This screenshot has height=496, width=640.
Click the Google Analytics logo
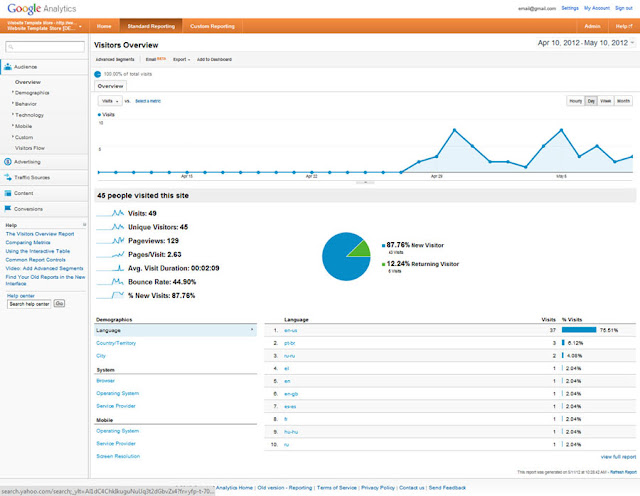coord(42,9)
